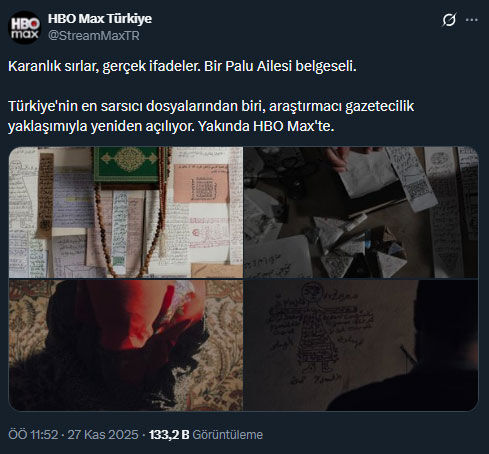Click the sentence 'Yakında HBO Max'te.'

(266, 126)
